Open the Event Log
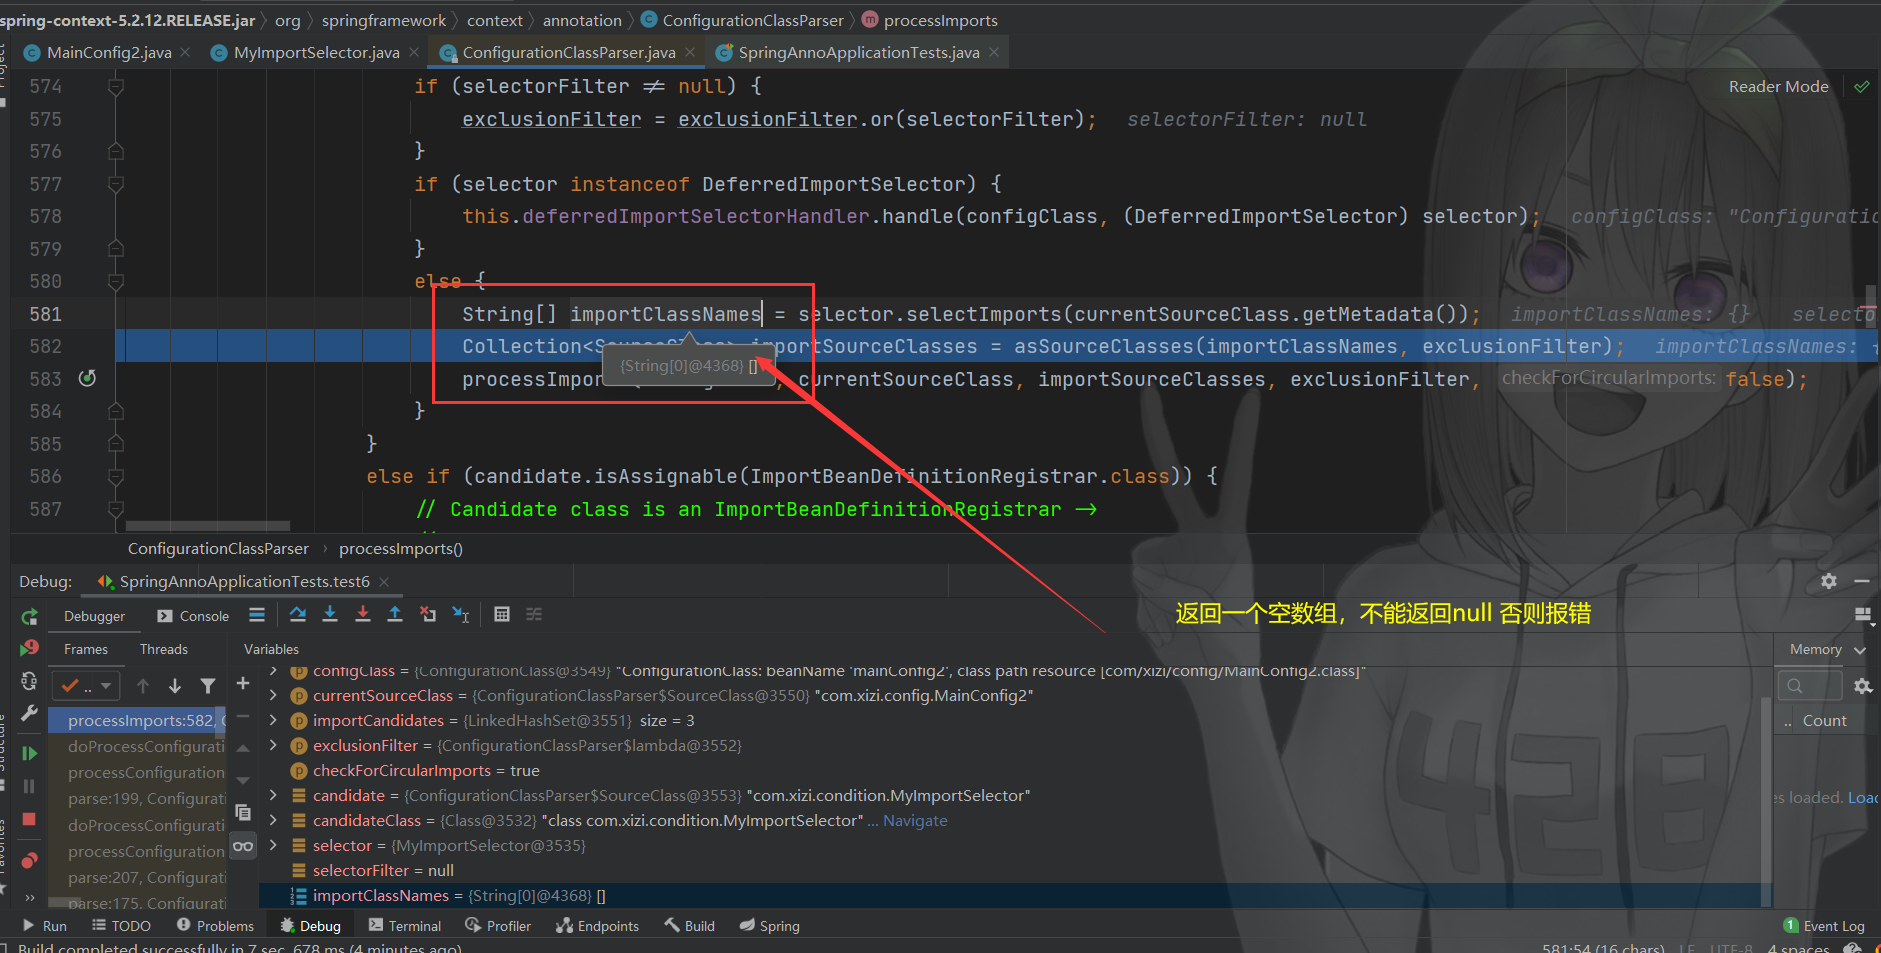The width and height of the screenshot is (1881, 953). pyautogui.click(x=1825, y=926)
